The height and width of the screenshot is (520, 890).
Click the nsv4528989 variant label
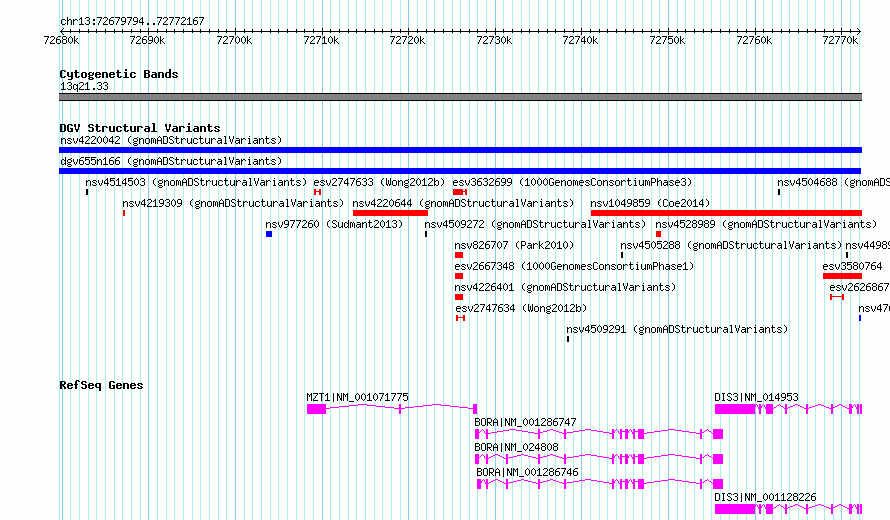(766, 224)
